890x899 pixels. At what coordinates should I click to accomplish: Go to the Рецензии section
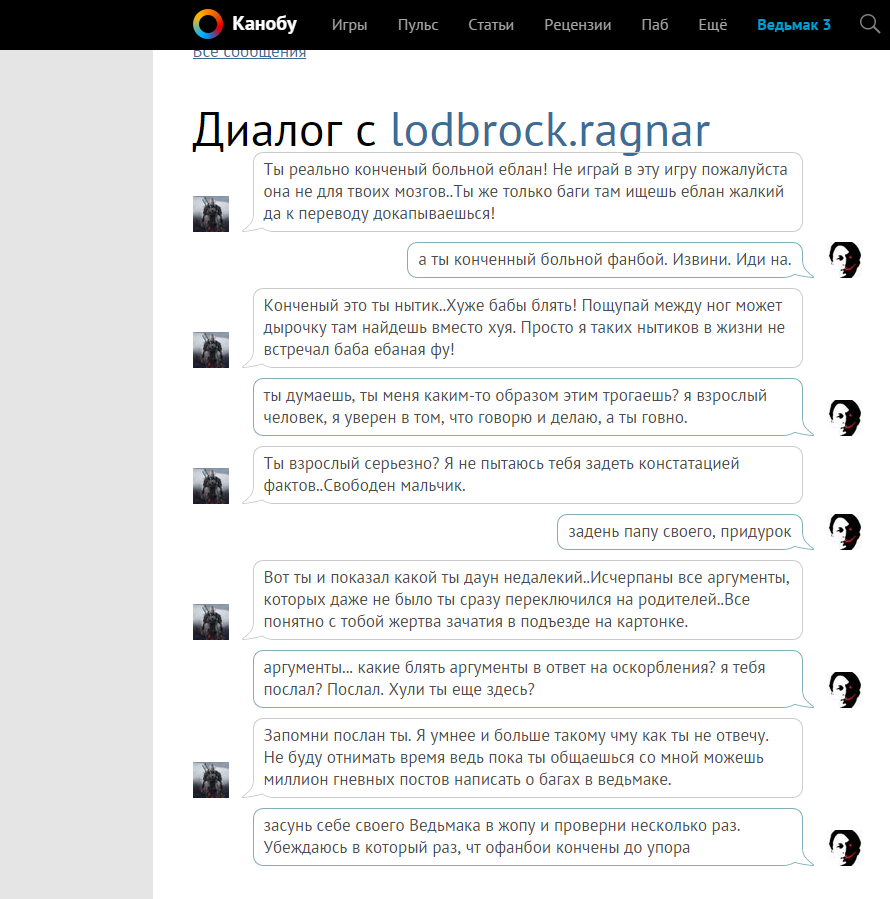point(577,25)
